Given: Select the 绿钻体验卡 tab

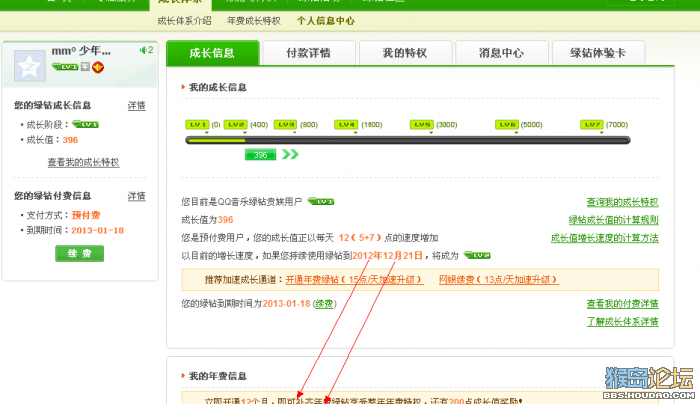Looking at the screenshot, I should click(x=598, y=53).
